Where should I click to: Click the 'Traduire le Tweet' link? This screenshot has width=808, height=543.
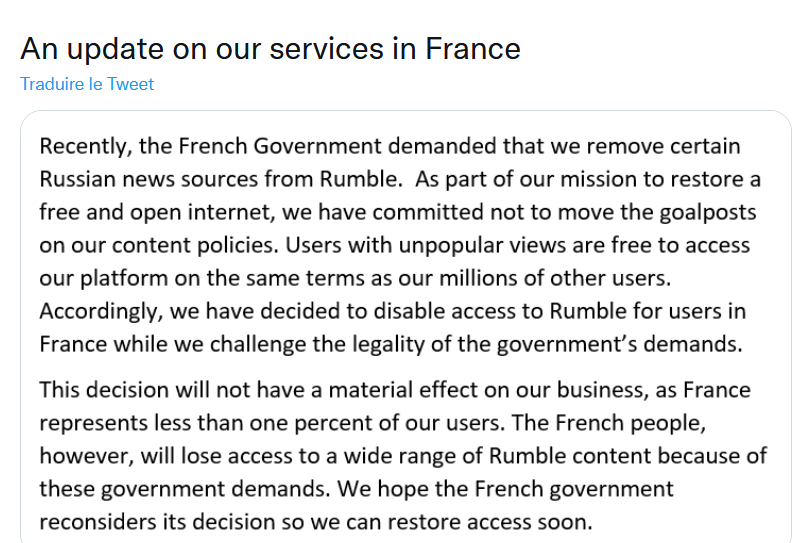tap(87, 84)
